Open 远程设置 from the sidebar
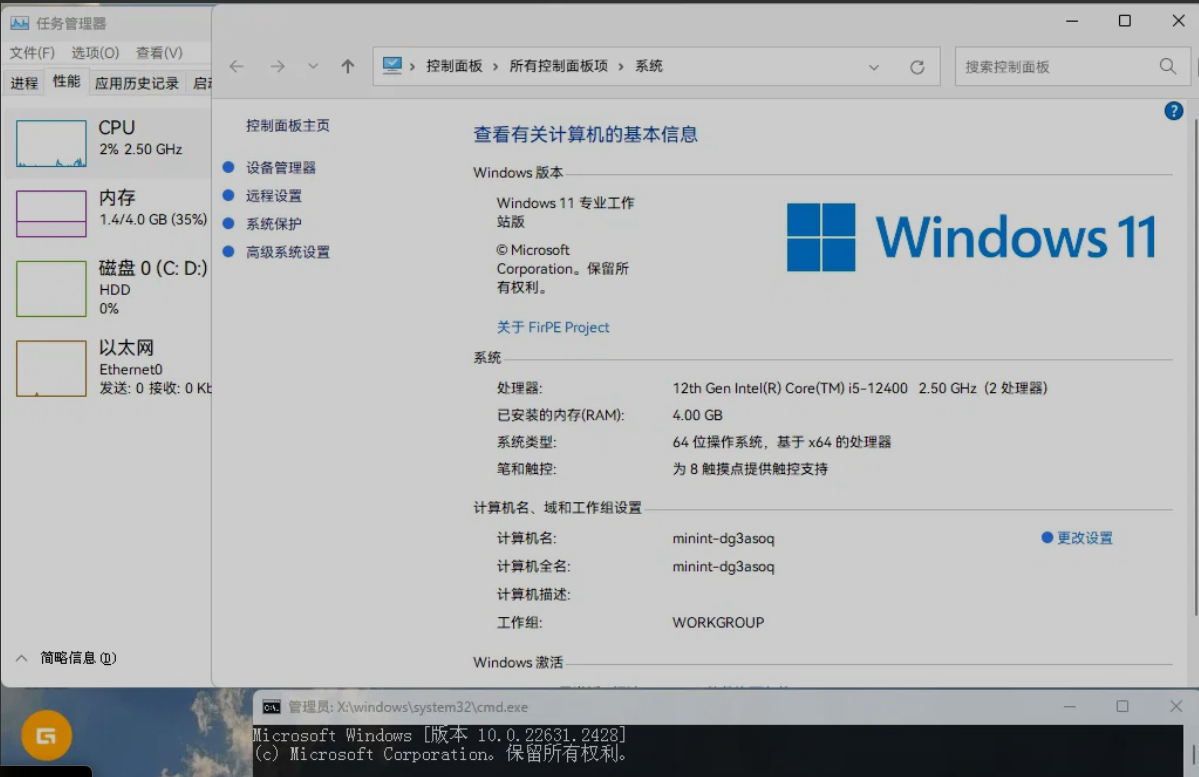1199x777 pixels. pyautogui.click(x=274, y=196)
